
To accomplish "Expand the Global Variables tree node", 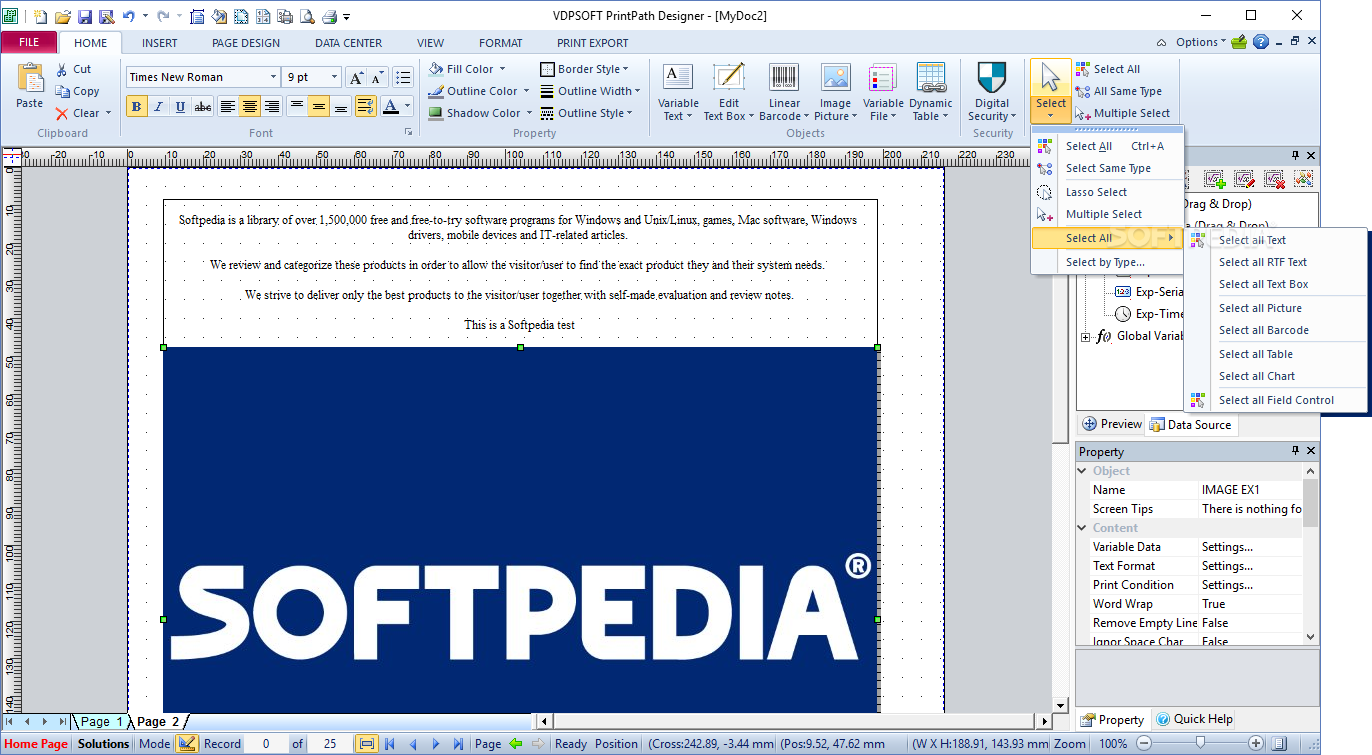I will pos(1086,337).
